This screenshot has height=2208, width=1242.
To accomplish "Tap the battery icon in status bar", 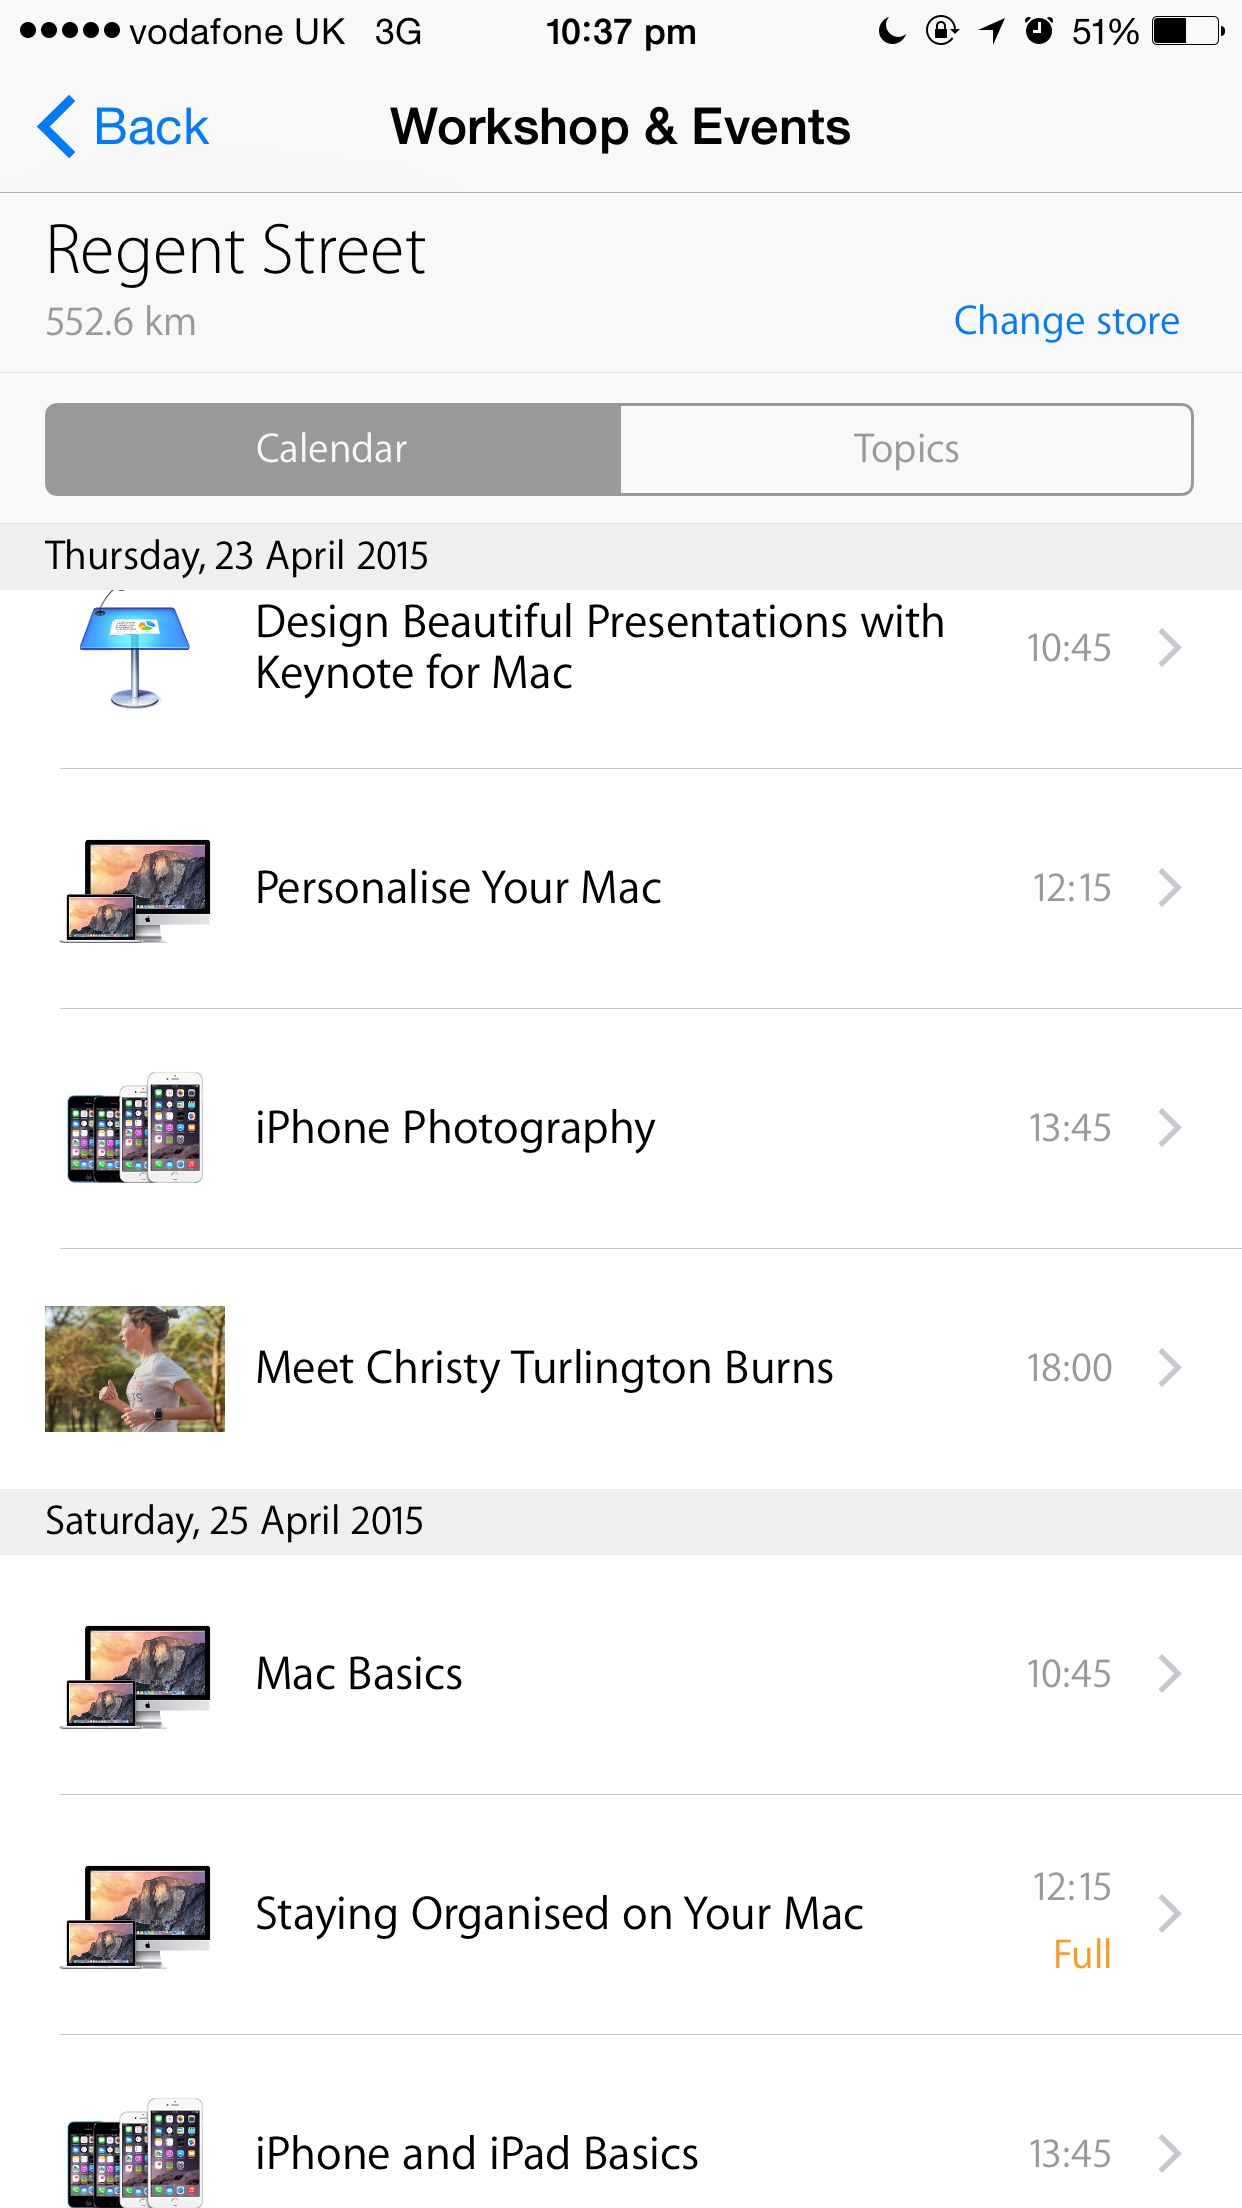I will [x=1188, y=31].
